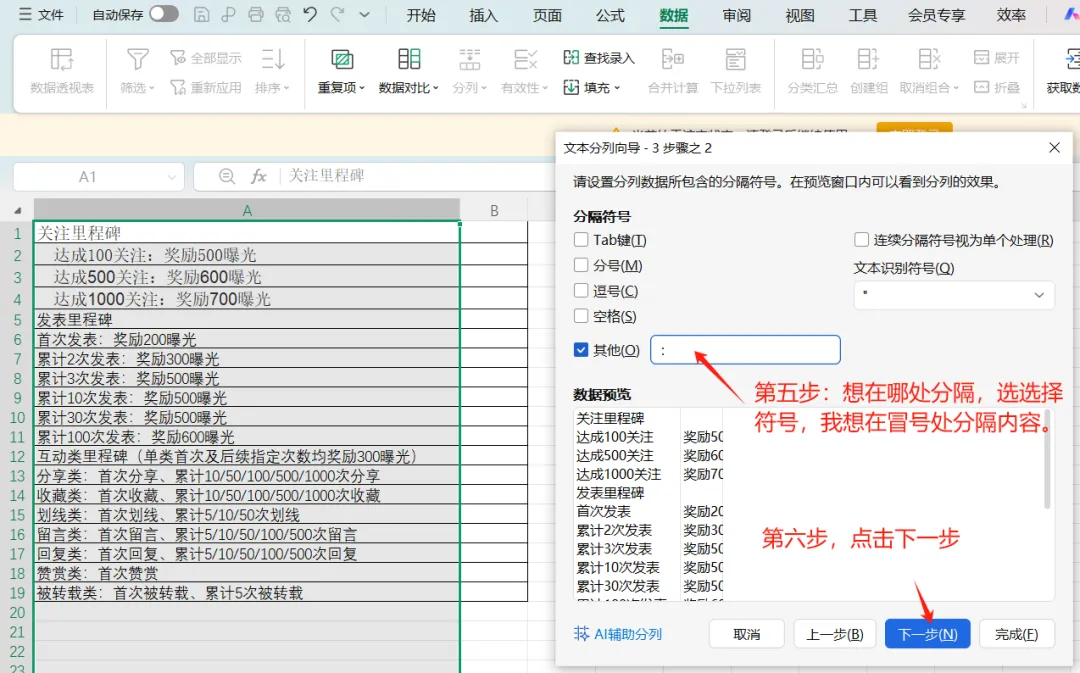This screenshot has height=673, width=1080.
Task: Click 折叠 in the ribbon
Action: point(996,87)
